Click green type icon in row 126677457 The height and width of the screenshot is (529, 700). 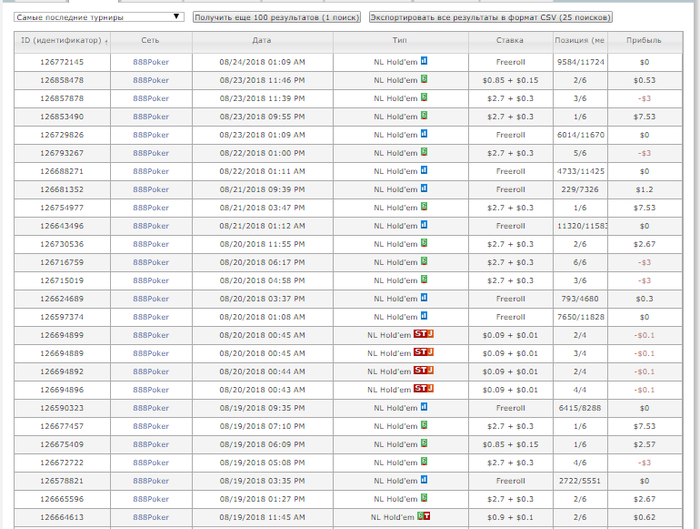coord(424,425)
